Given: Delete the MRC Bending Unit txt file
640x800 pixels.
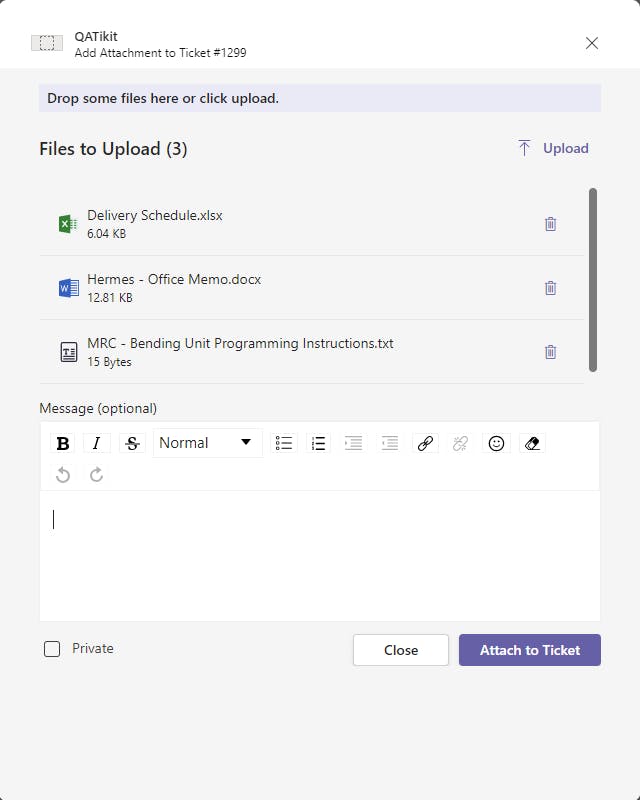Looking at the screenshot, I should pos(550,352).
